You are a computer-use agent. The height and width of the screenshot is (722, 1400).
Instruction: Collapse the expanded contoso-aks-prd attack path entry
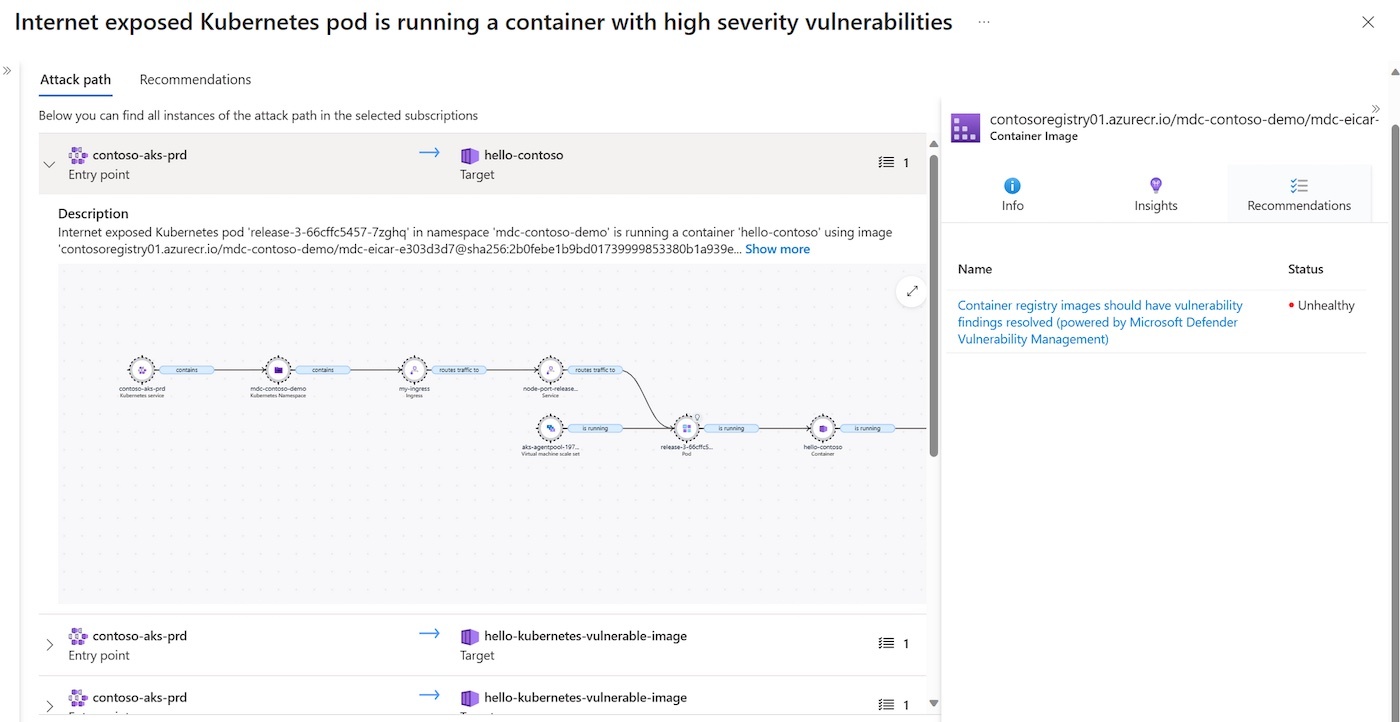click(47, 163)
